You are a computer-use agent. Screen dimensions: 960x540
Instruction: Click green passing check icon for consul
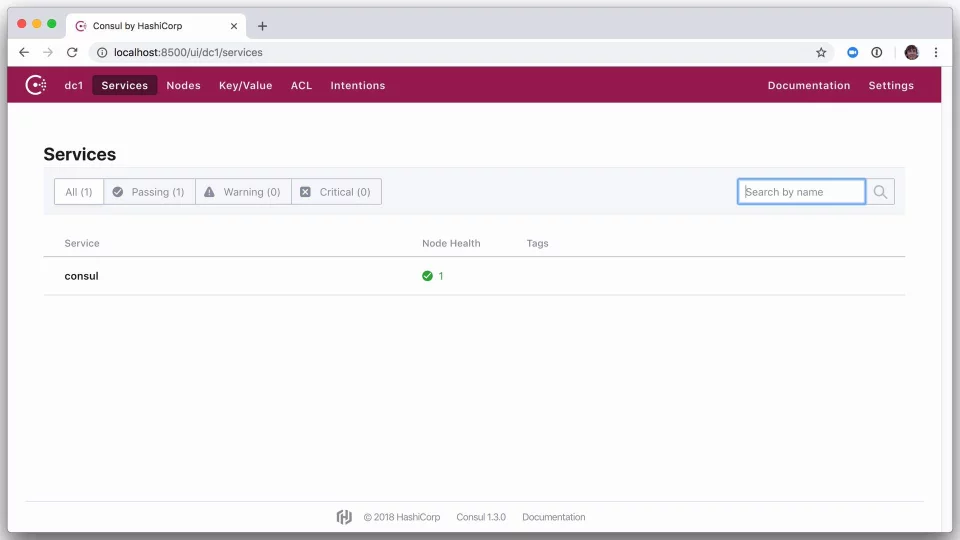pos(427,276)
